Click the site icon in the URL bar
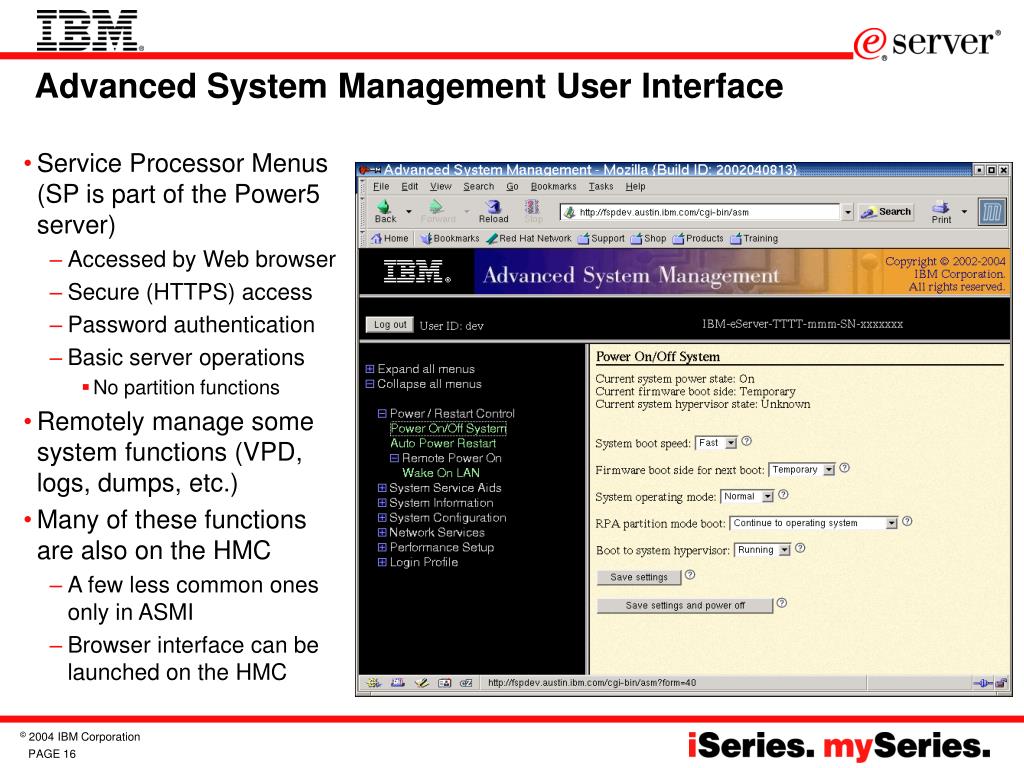This screenshot has height=768, width=1024. coord(569,212)
